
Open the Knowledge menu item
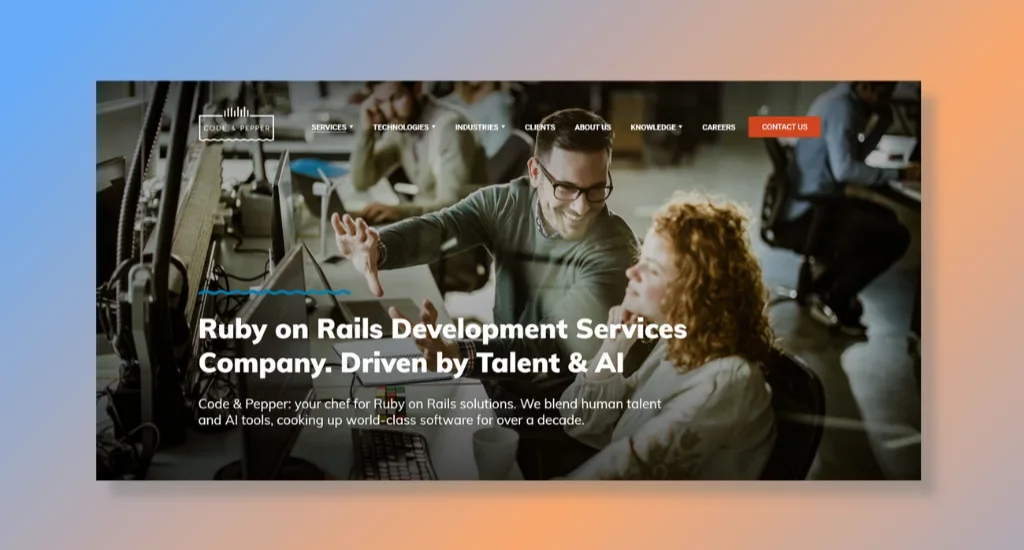(x=652, y=127)
